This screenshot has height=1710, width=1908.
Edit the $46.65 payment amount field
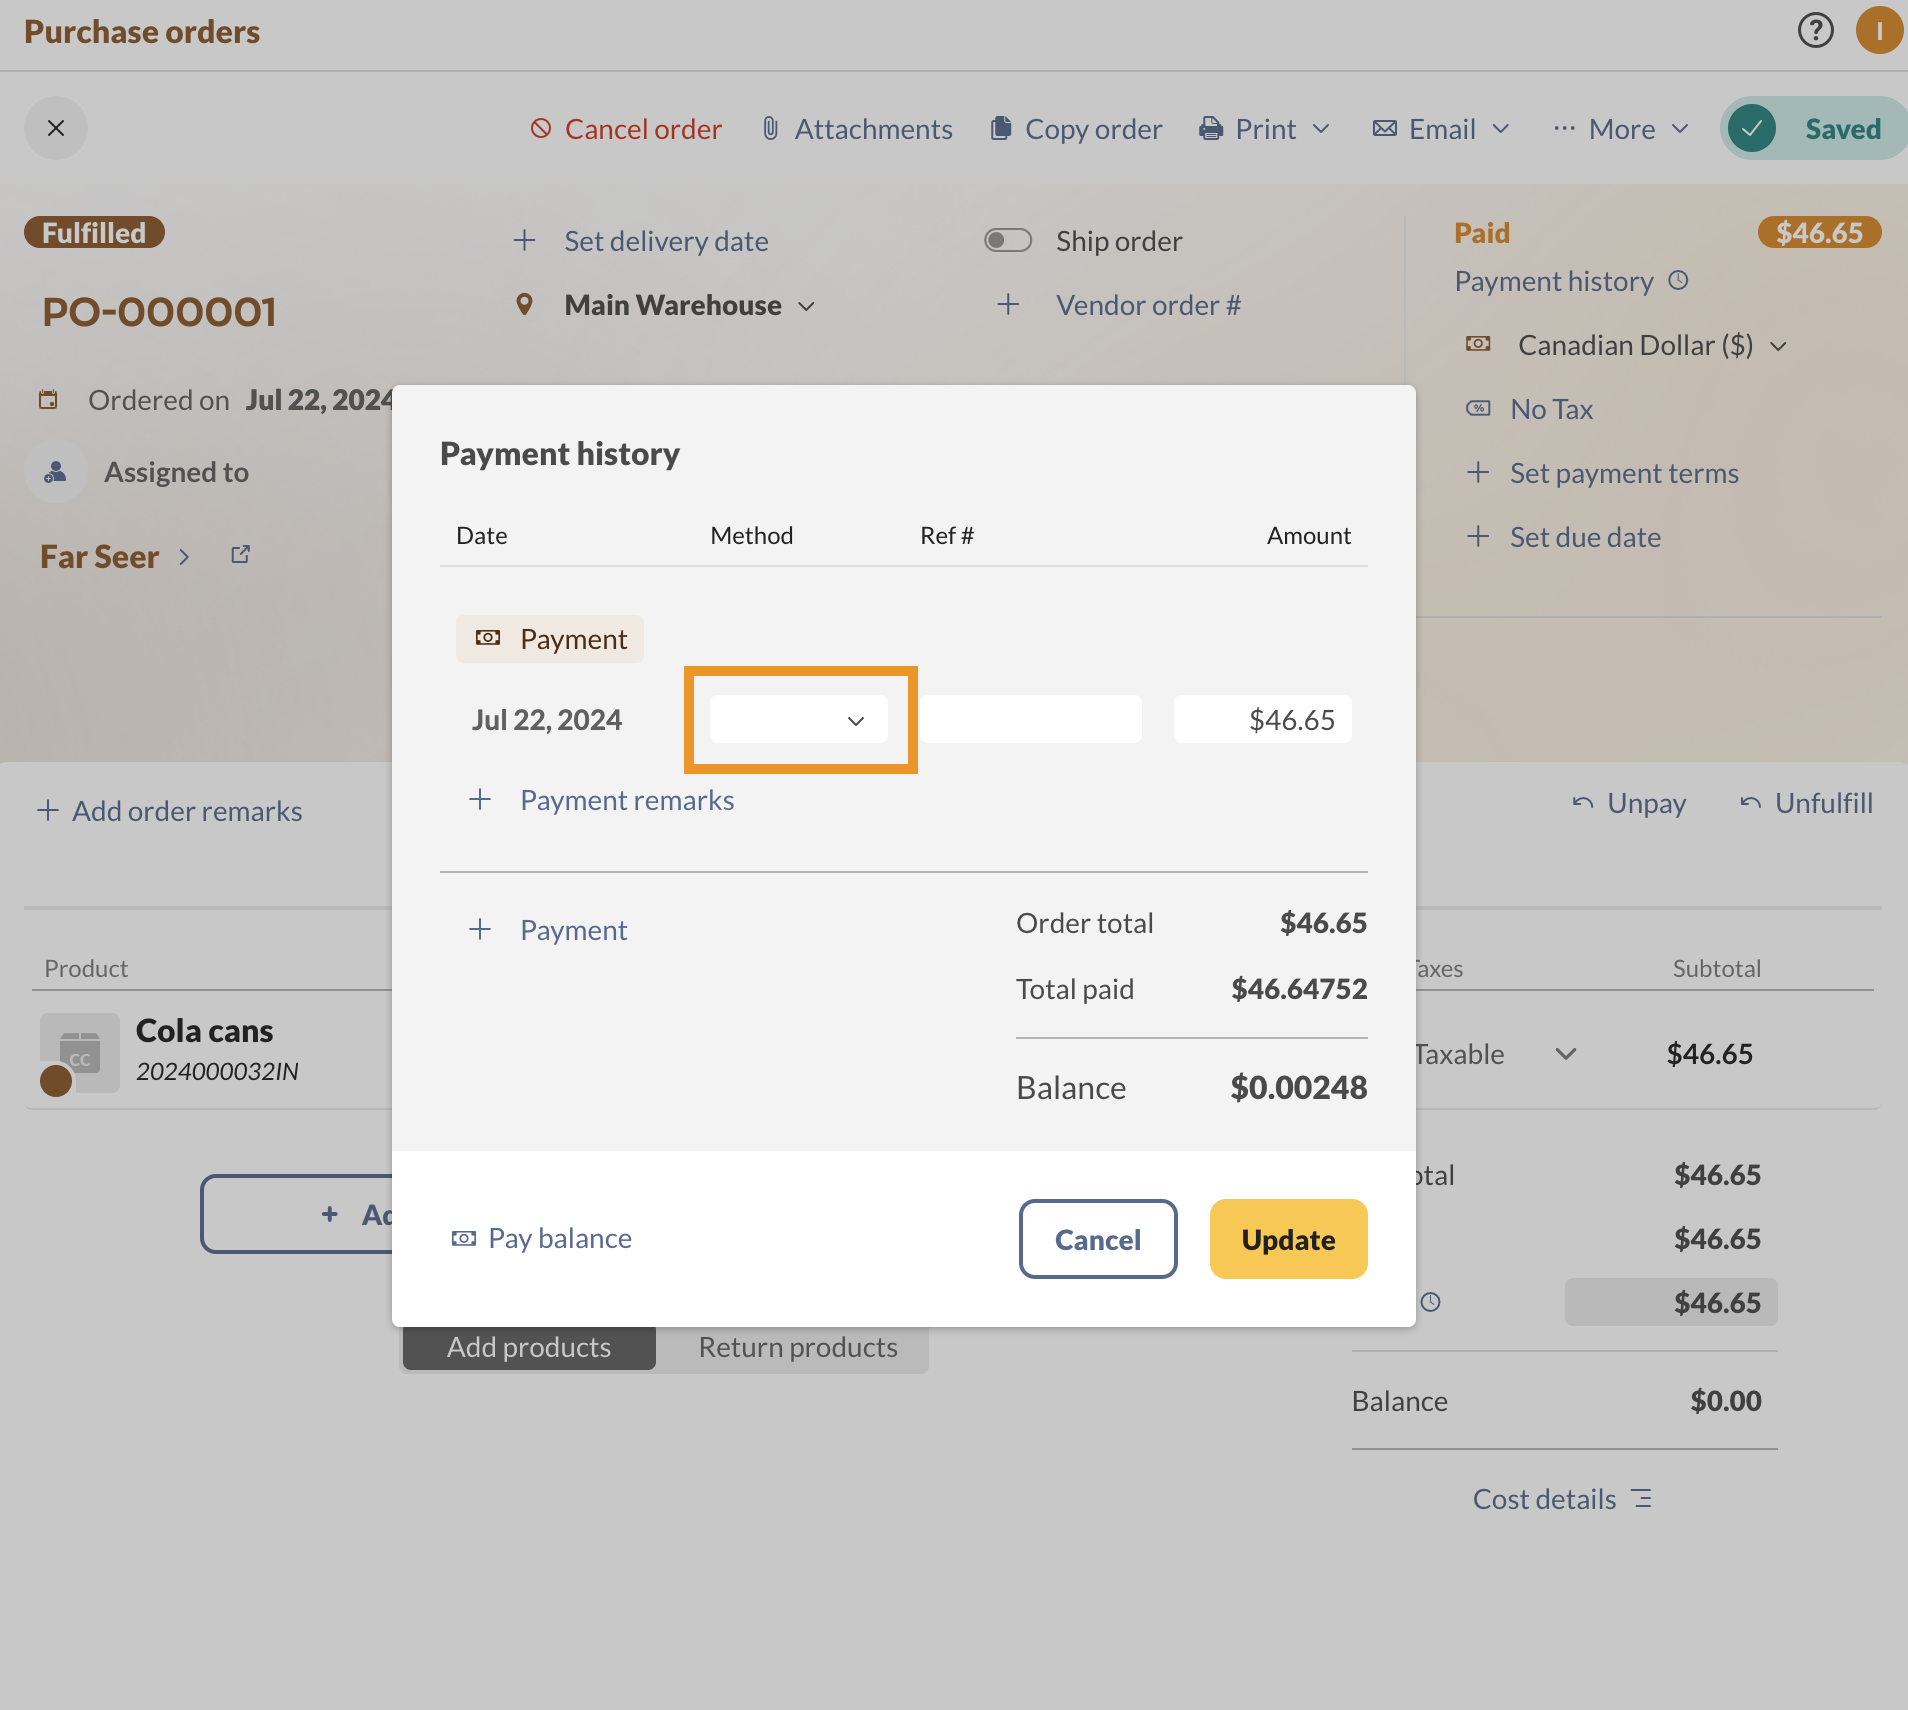pos(1262,719)
